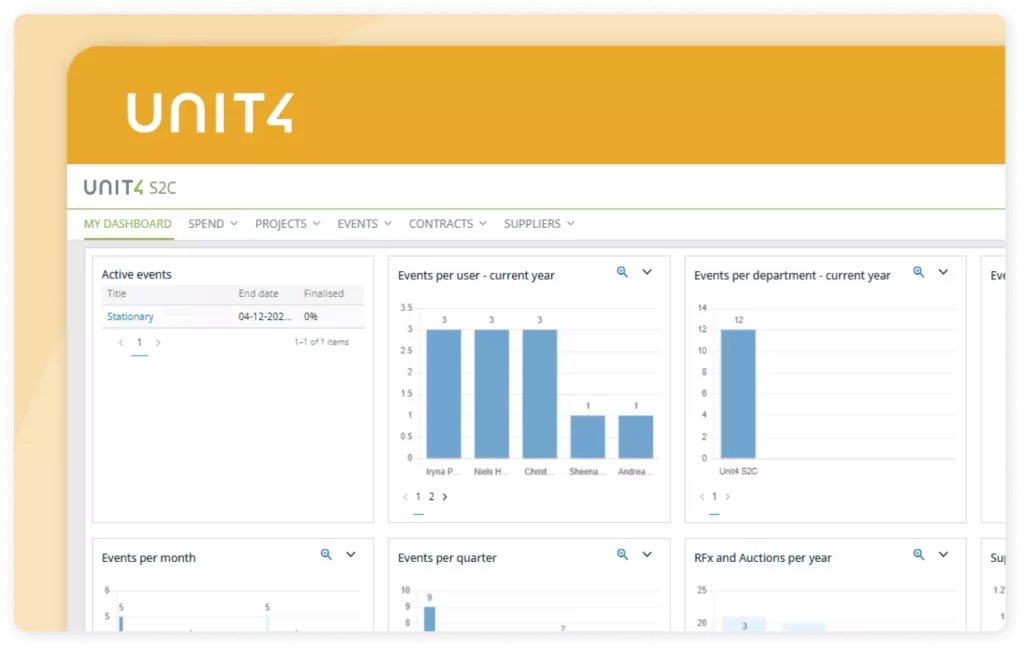Screen dimensions: 1024x650
Task: Select page 2 of Events per user
Action: [x=431, y=496]
